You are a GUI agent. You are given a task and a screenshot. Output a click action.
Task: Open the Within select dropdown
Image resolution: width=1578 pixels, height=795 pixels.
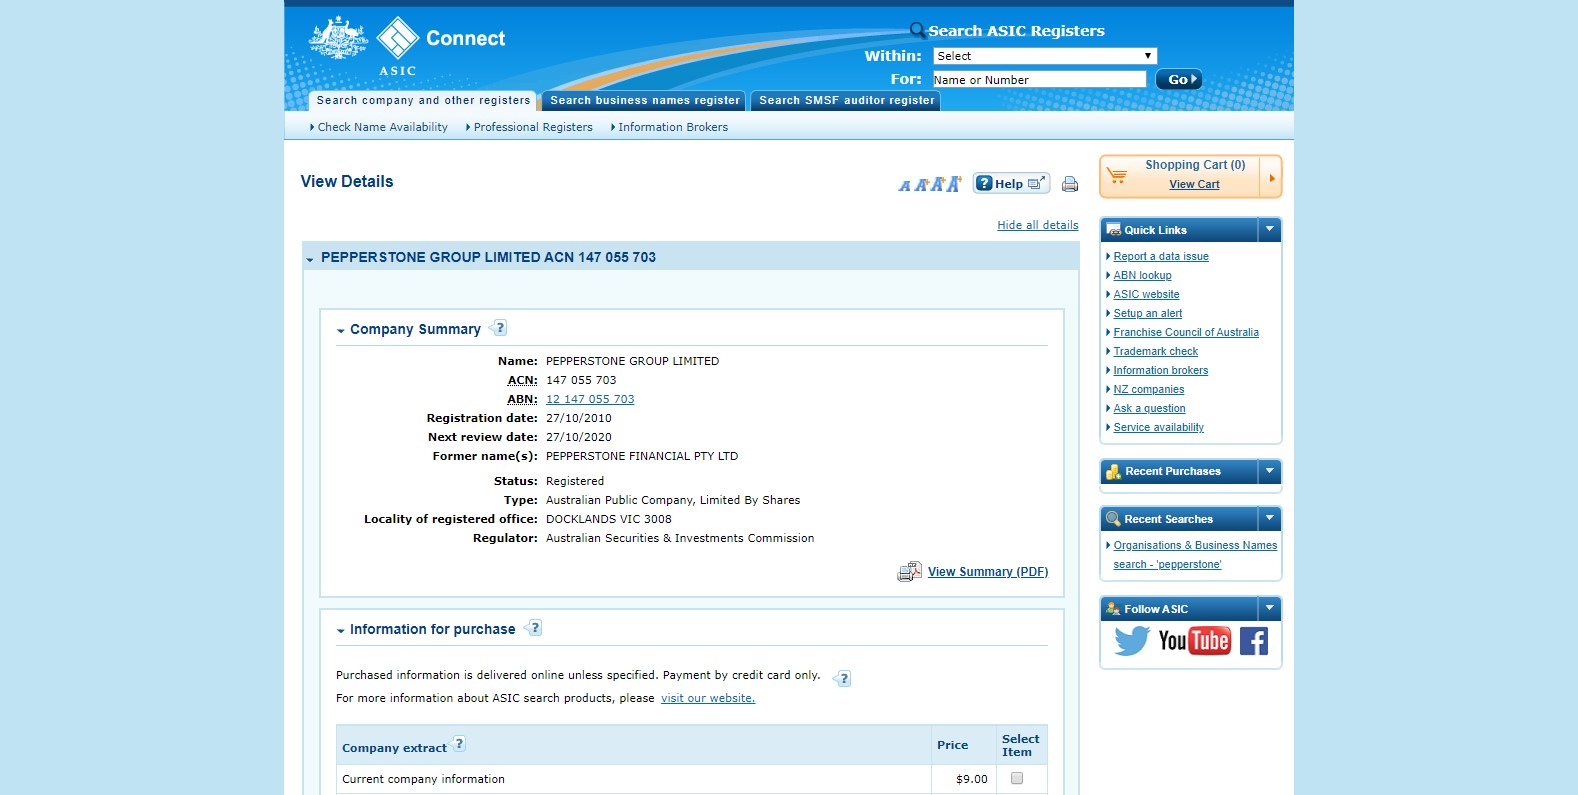(x=1044, y=56)
